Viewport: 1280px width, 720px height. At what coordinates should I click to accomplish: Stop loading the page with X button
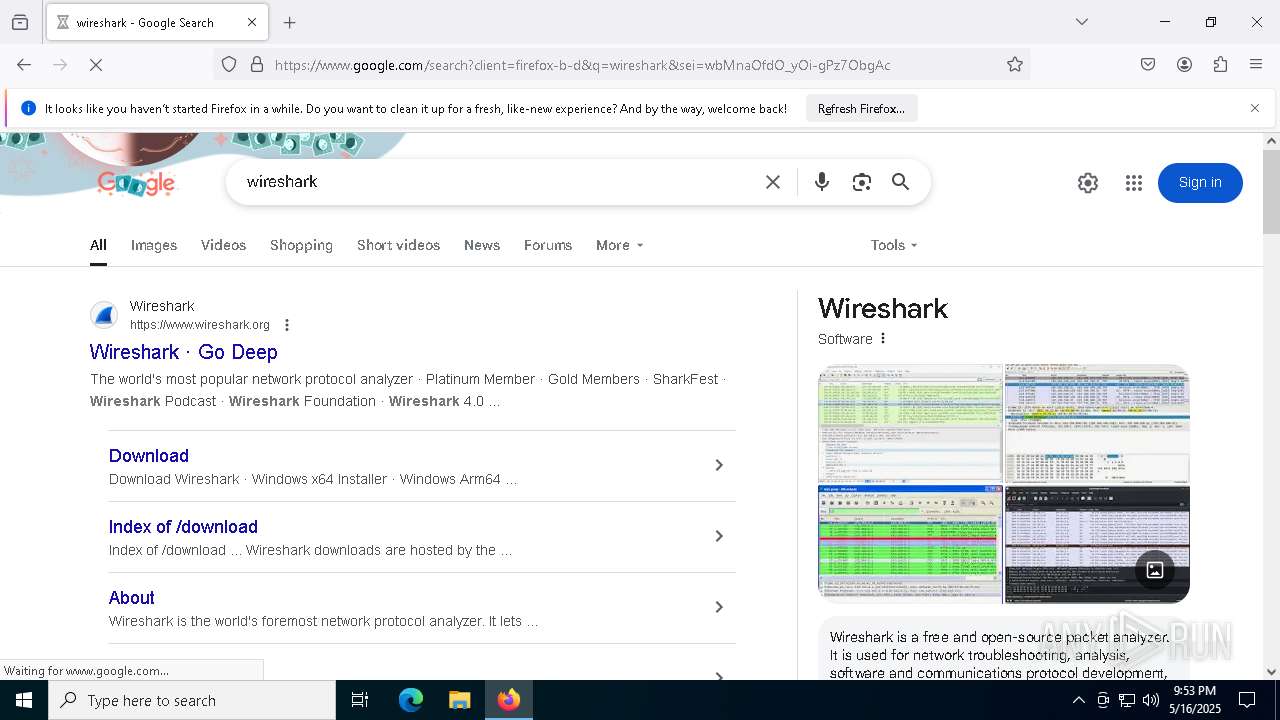tap(96, 65)
